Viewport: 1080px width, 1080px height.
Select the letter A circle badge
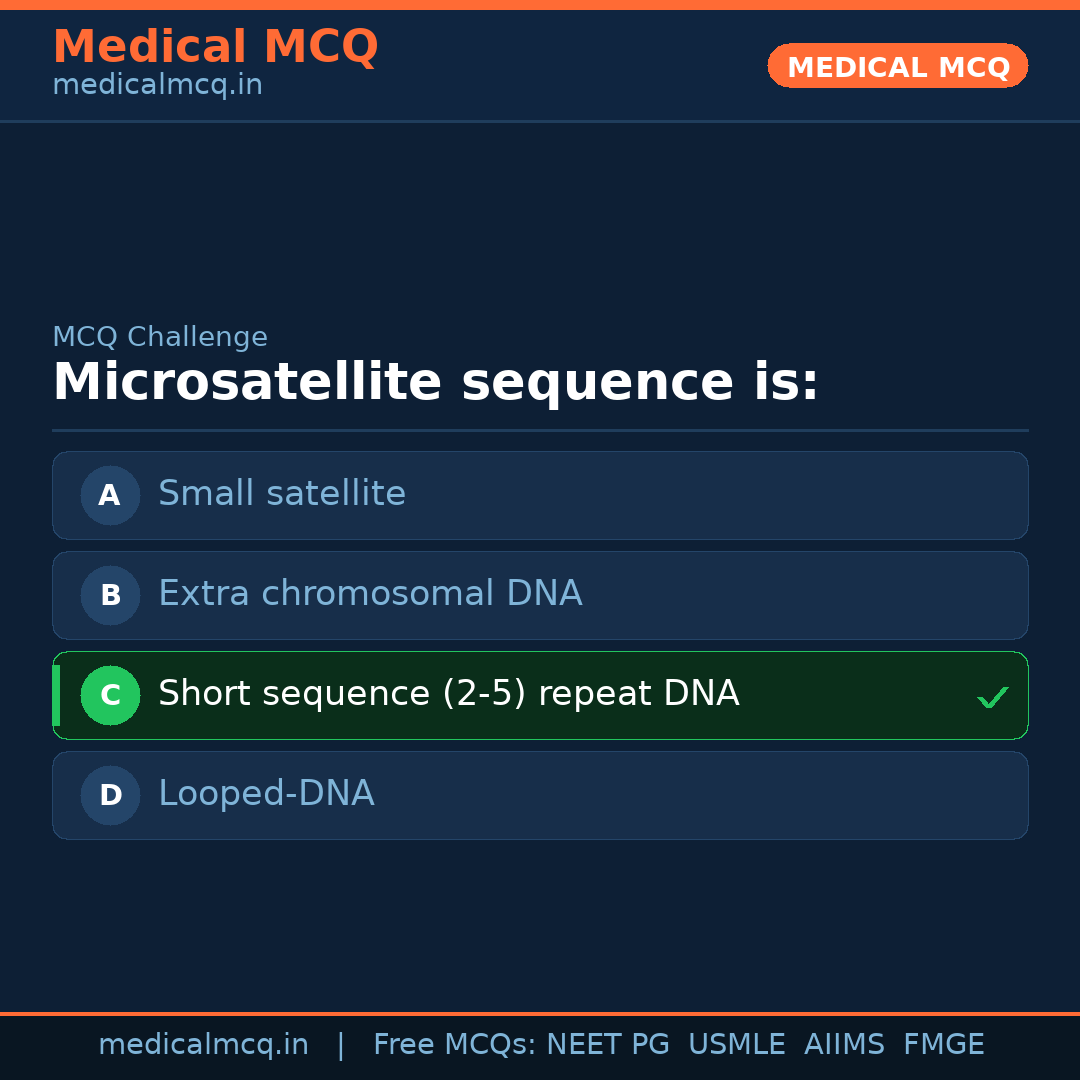click(110, 495)
